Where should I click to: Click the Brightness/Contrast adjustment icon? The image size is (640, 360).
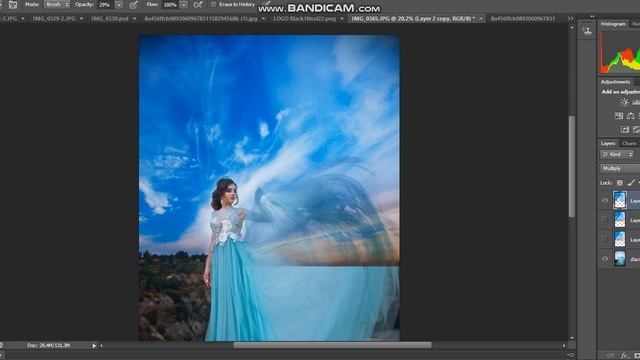(x=624, y=102)
